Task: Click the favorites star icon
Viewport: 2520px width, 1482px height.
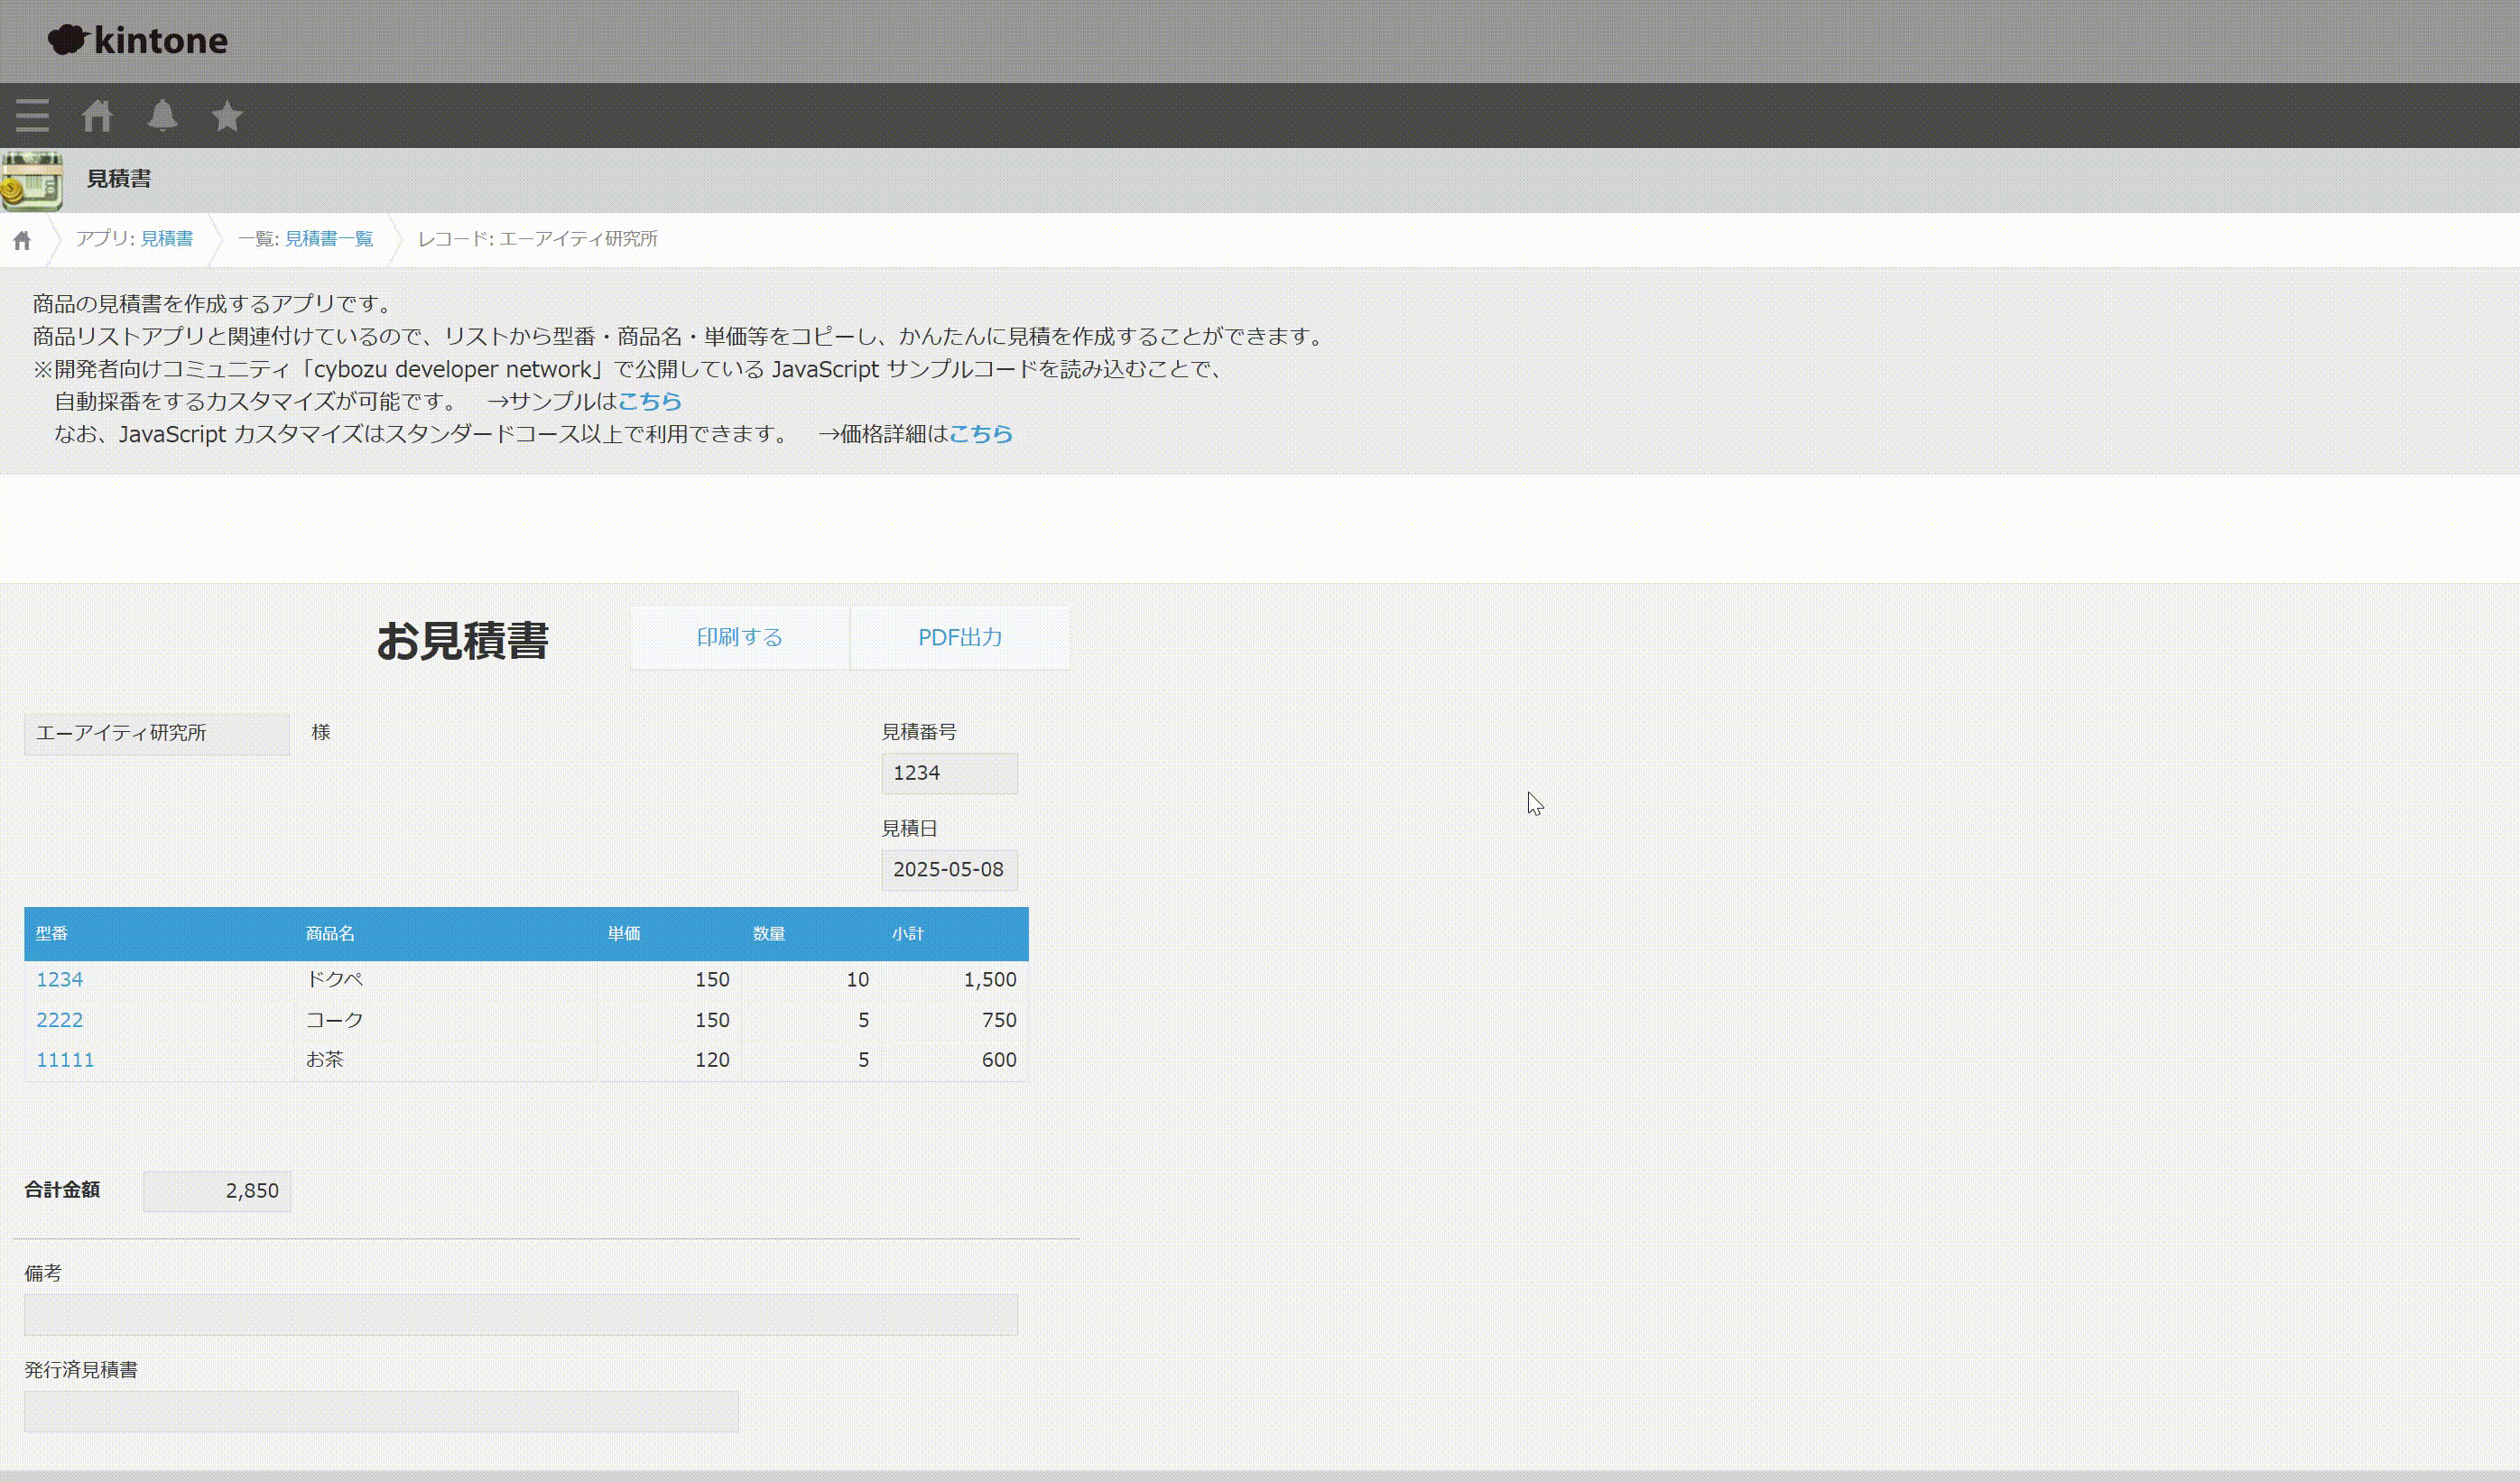Action: pyautogui.click(x=227, y=116)
